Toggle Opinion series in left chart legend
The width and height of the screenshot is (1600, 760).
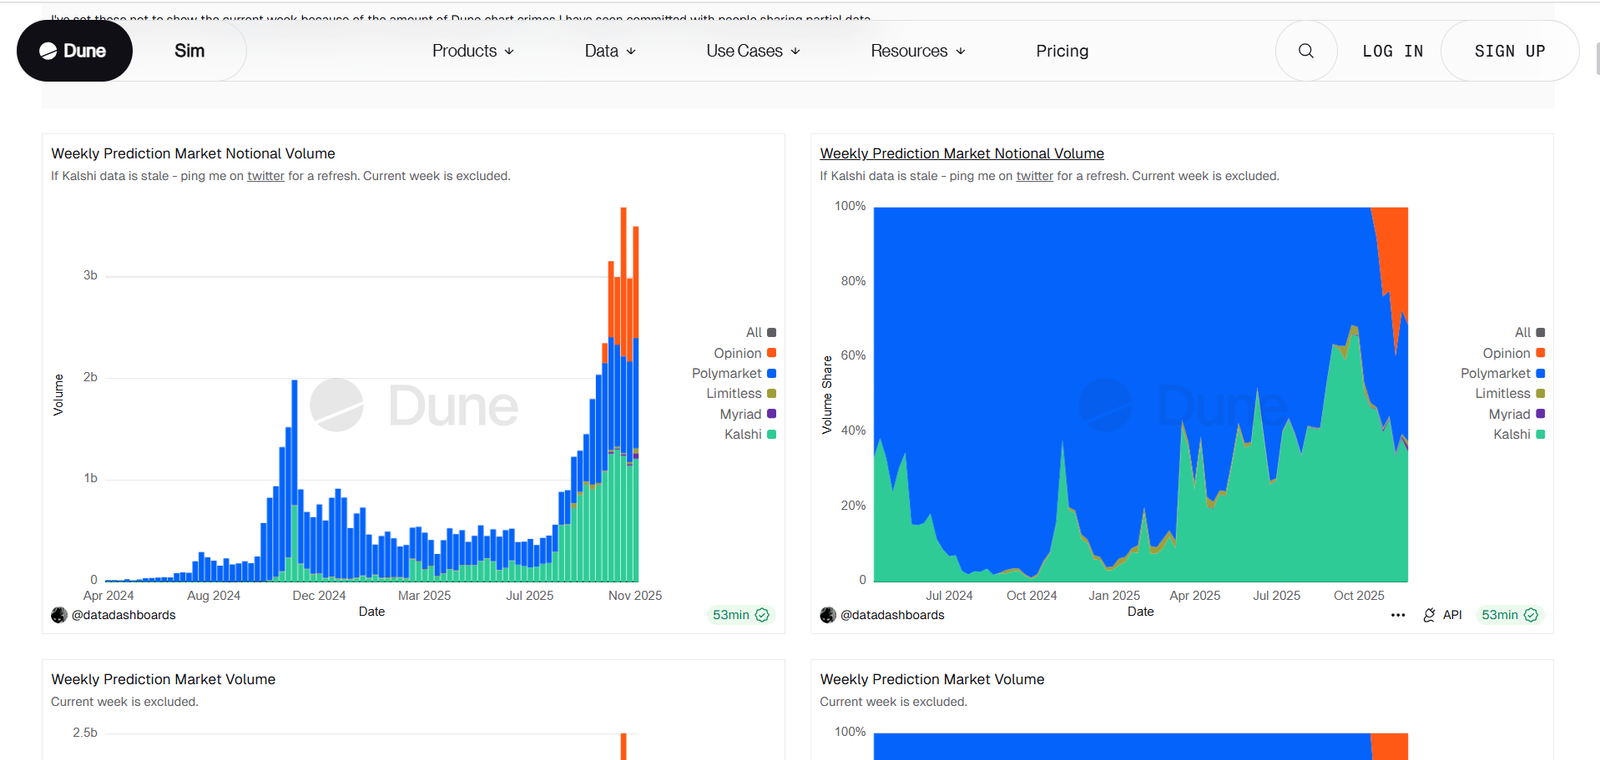click(x=738, y=354)
